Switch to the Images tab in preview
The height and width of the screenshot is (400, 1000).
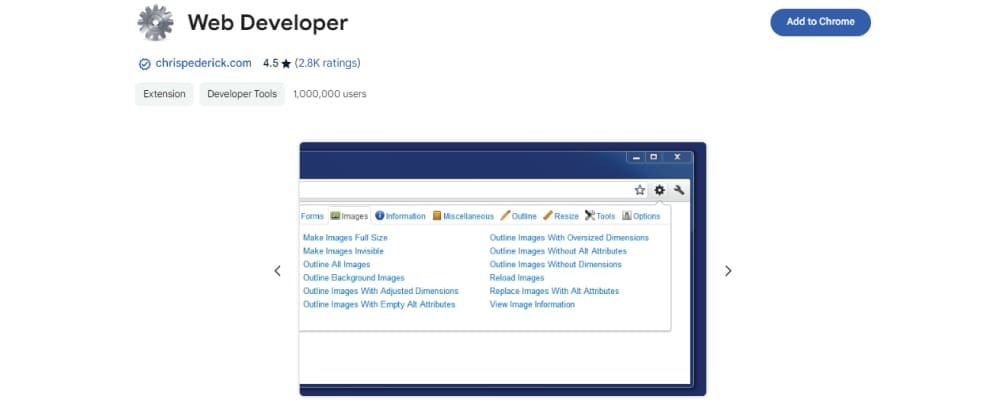[x=349, y=216]
